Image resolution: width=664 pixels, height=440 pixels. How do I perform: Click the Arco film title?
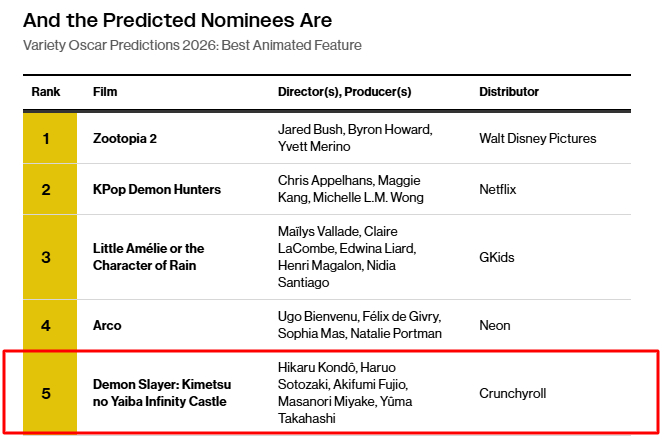pos(107,325)
